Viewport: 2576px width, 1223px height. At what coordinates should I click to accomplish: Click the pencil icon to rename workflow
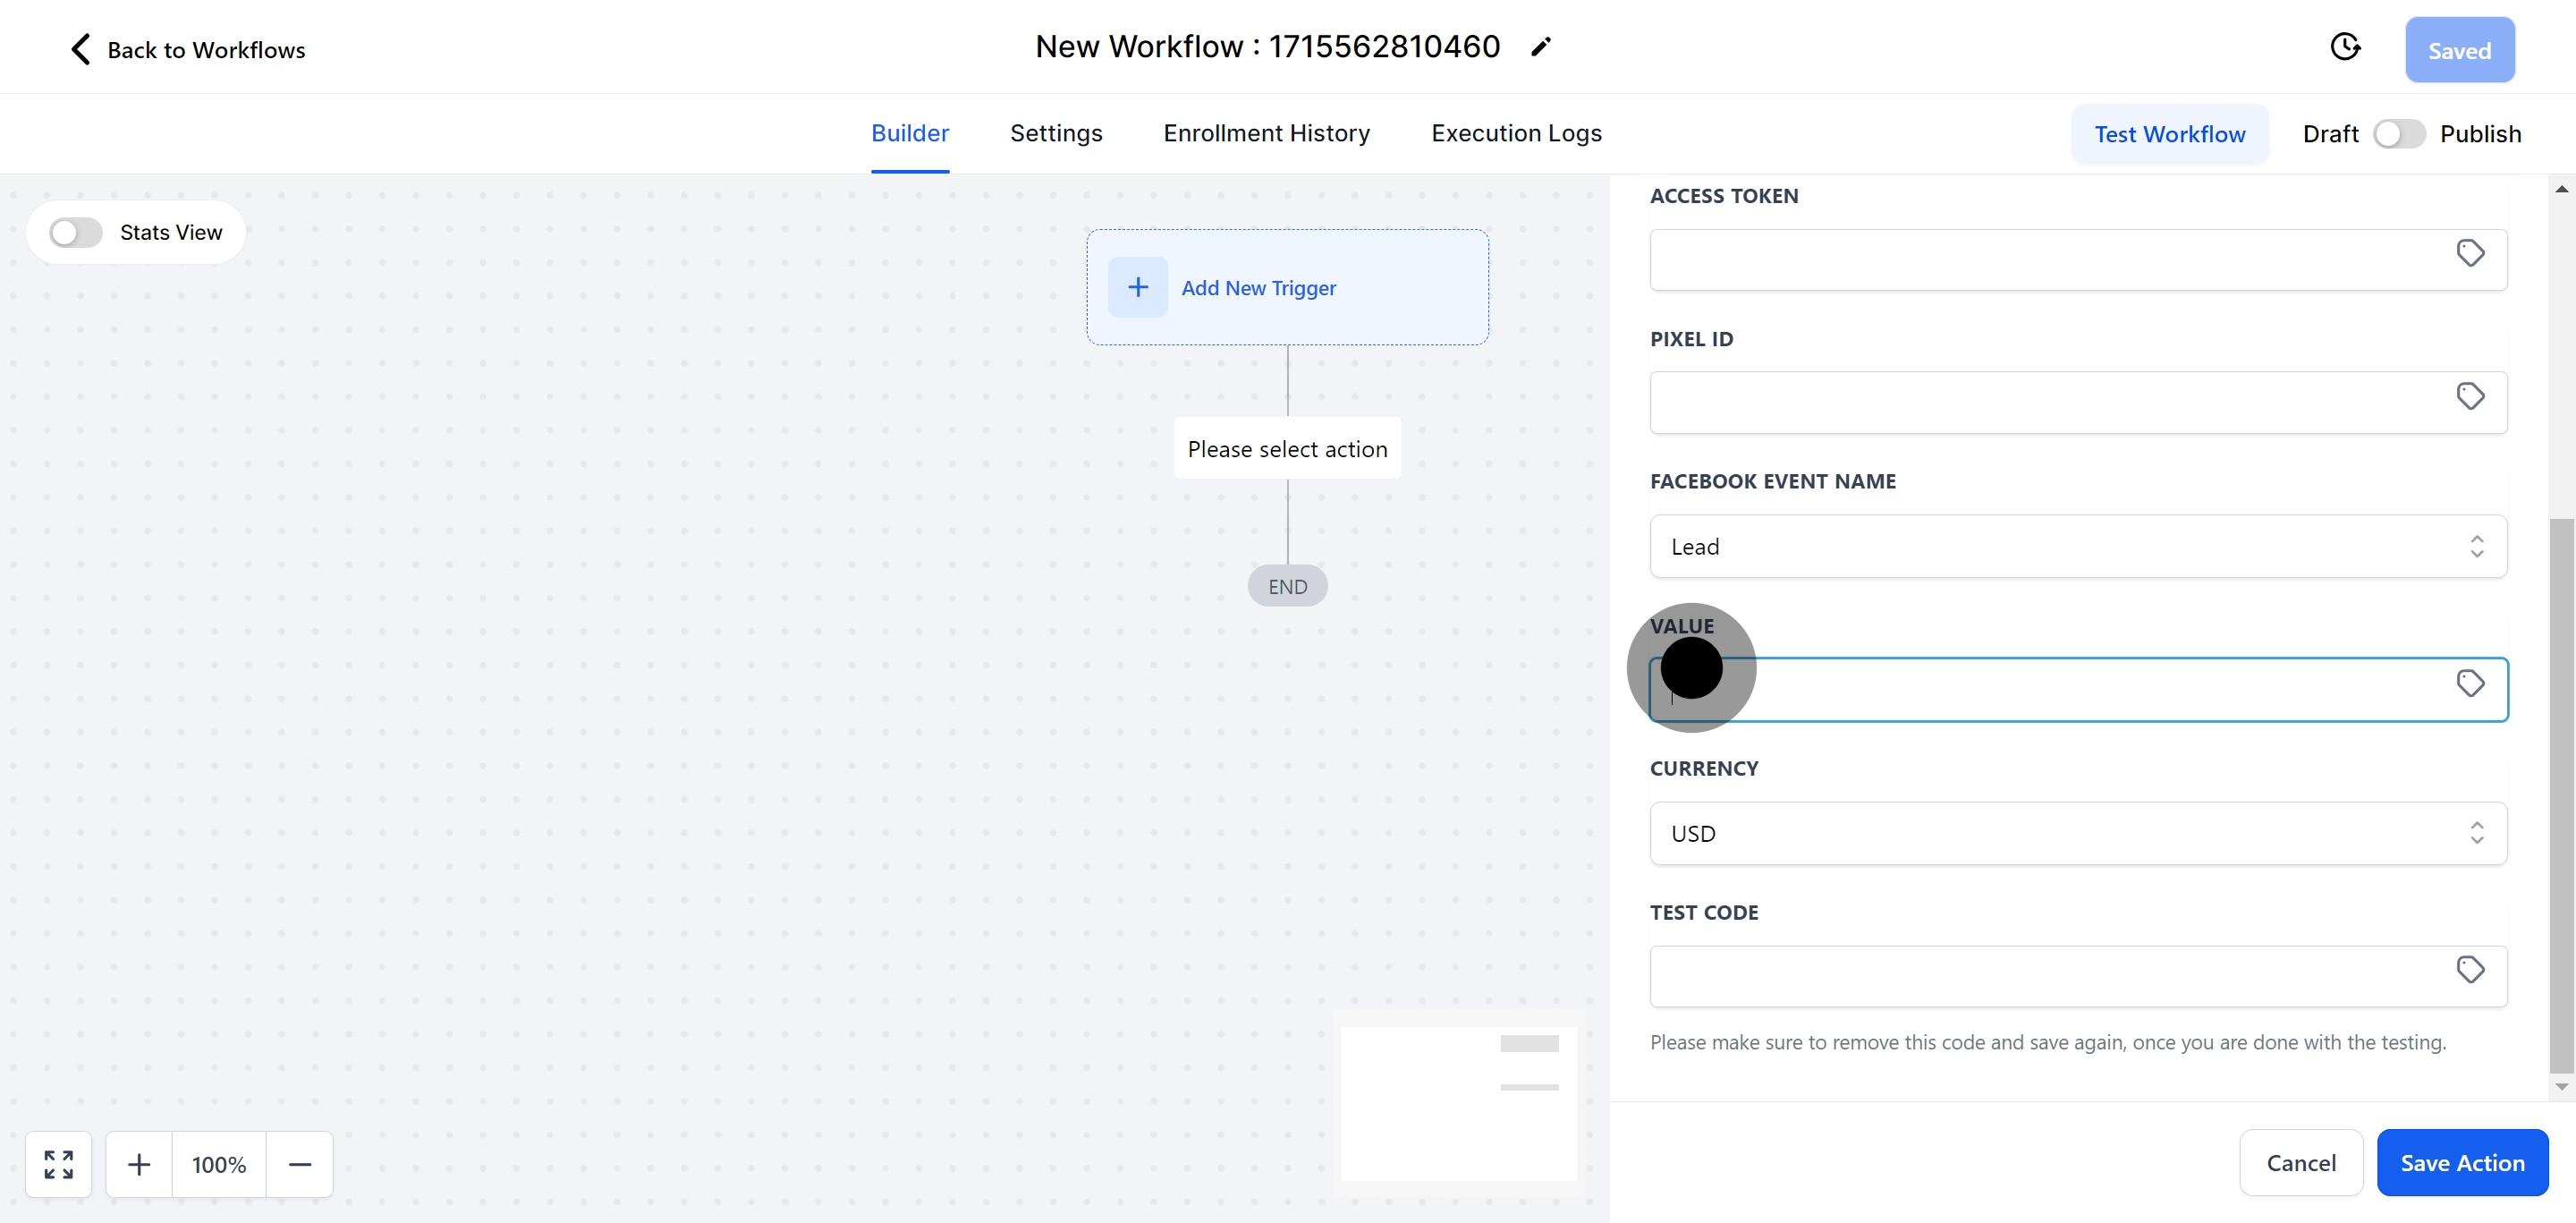[x=1541, y=47]
